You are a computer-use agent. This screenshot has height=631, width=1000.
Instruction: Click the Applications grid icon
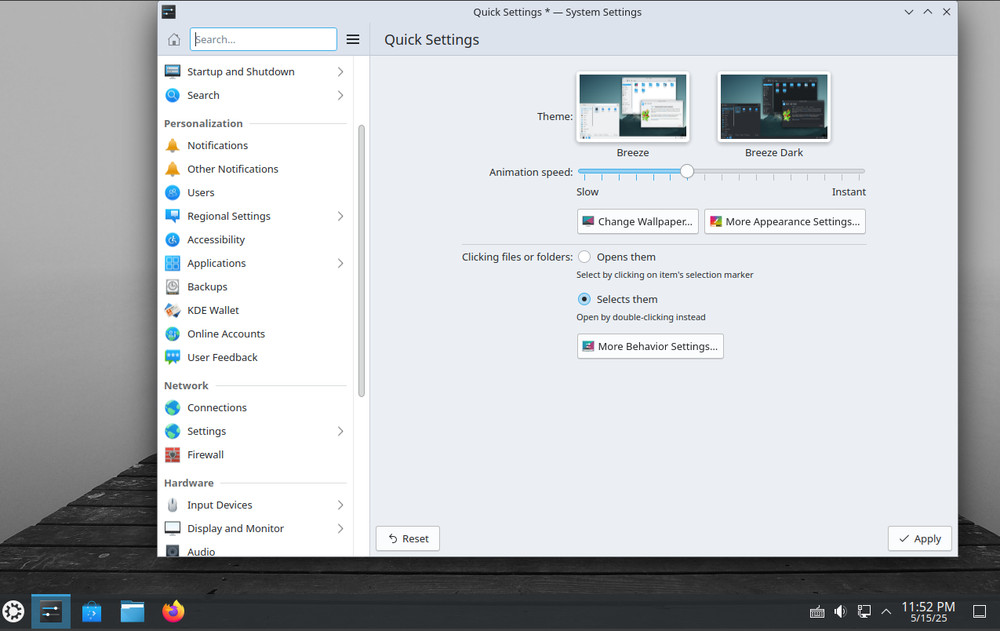click(x=172, y=264)
